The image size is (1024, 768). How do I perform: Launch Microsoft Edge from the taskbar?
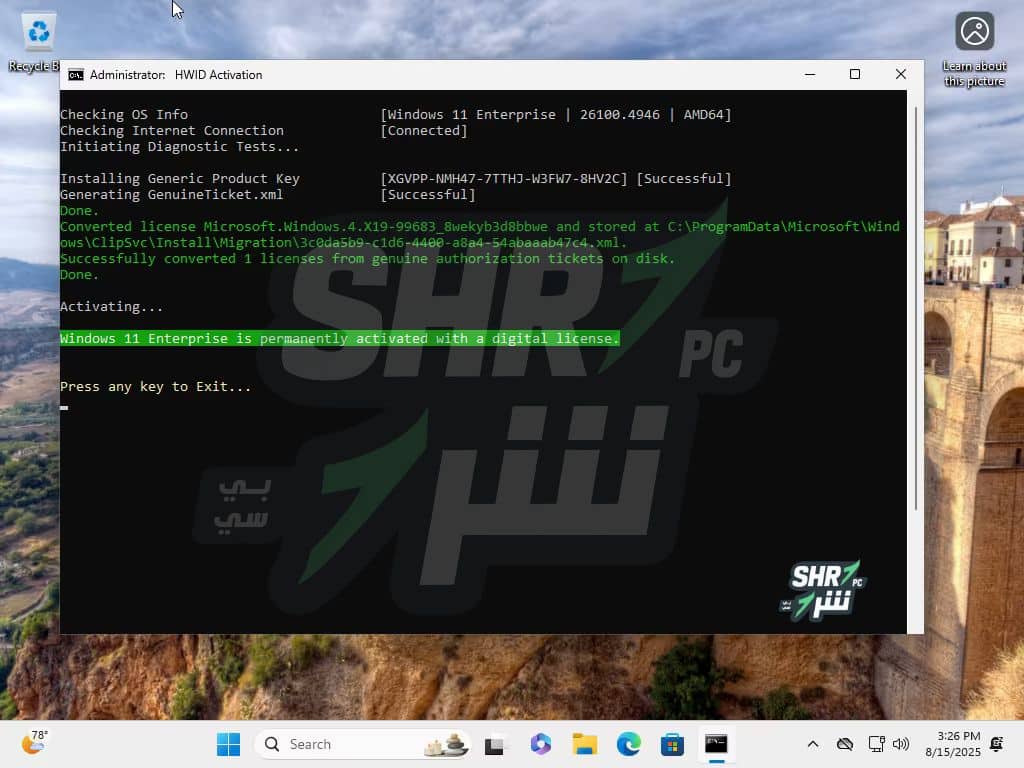pos(628,744)
